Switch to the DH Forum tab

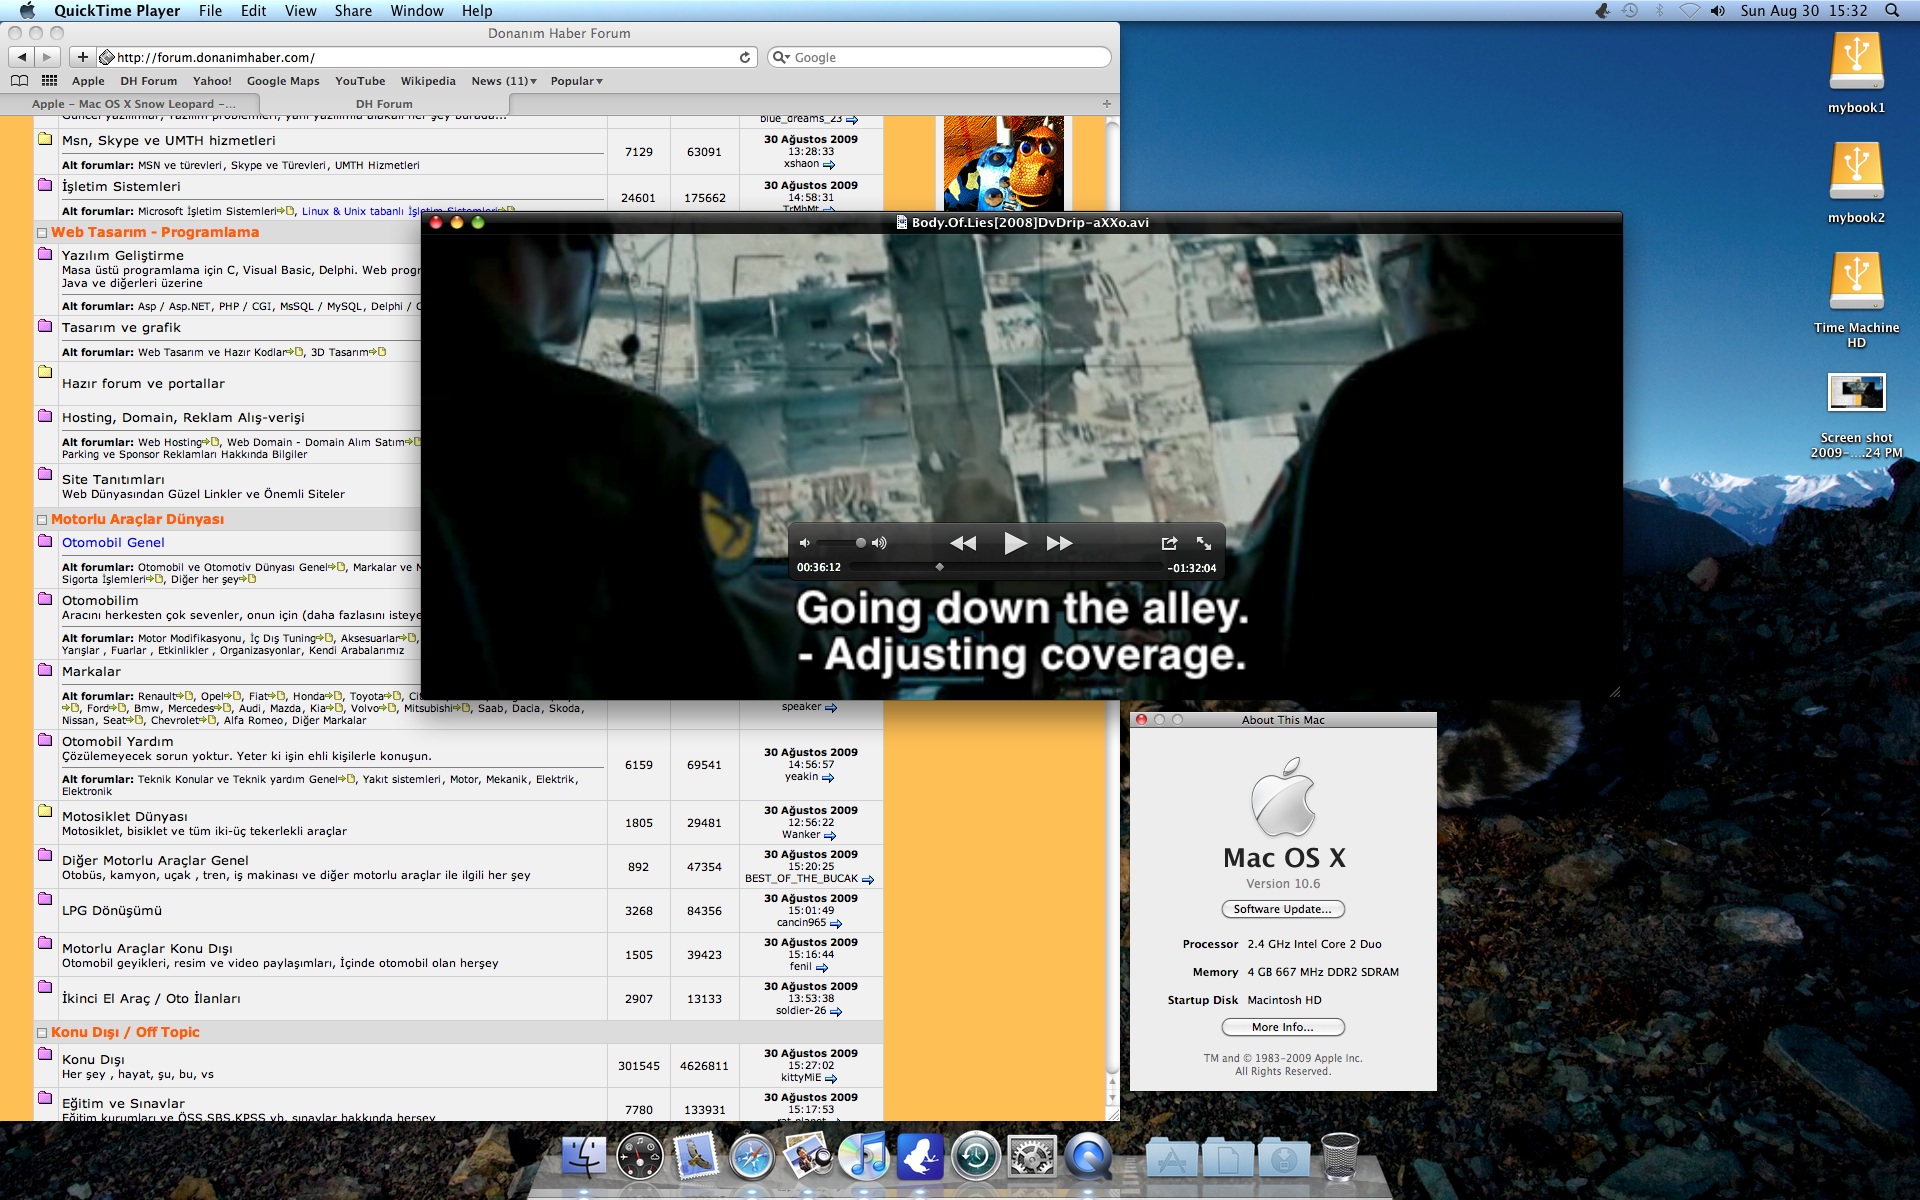[384, 104]
